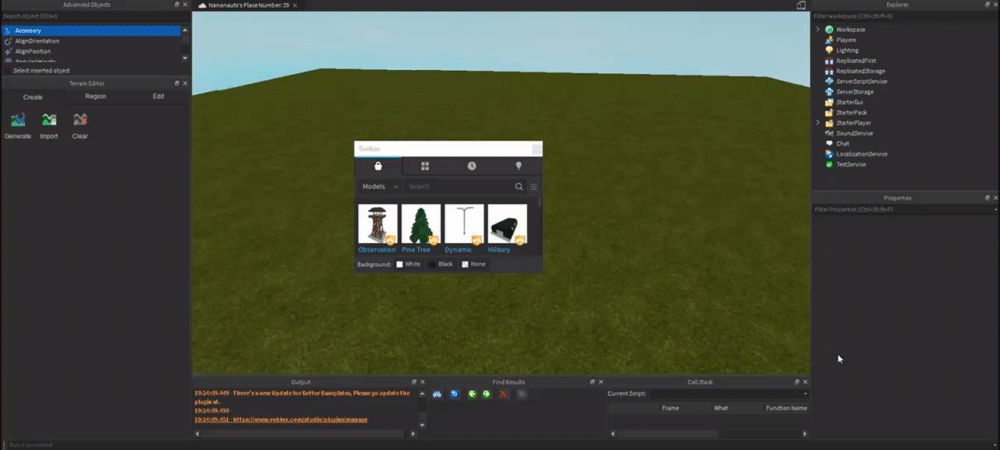1000x450 pixels.
Task: Click the Advanced Objects list up arrow
Action: point(185,30)
